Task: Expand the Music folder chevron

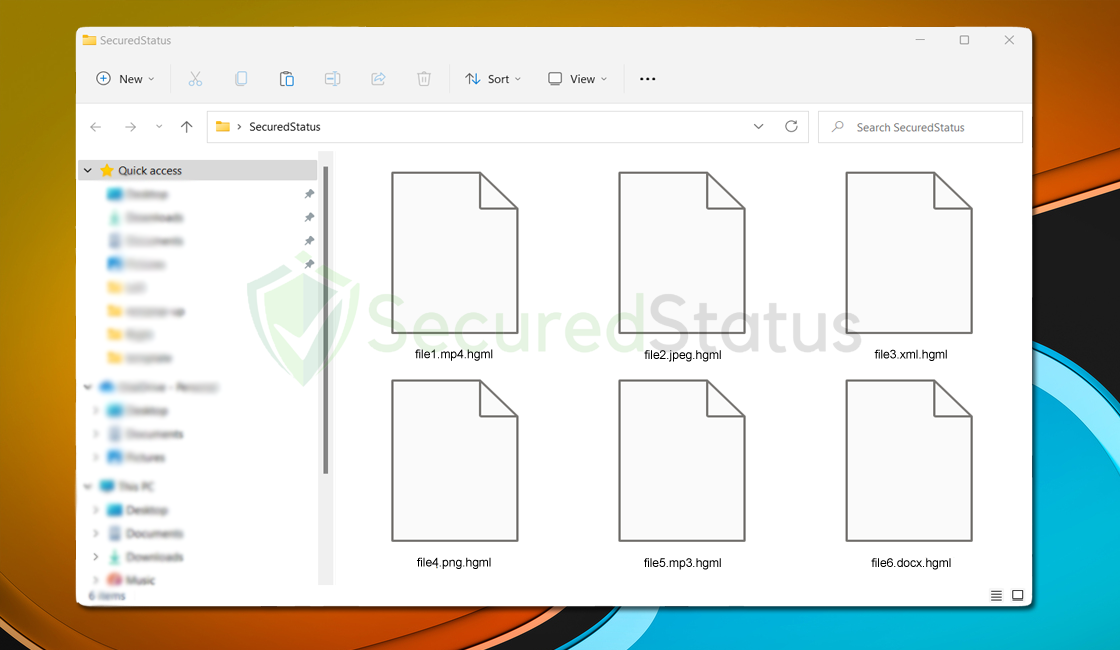Action: tap(96, 580)
